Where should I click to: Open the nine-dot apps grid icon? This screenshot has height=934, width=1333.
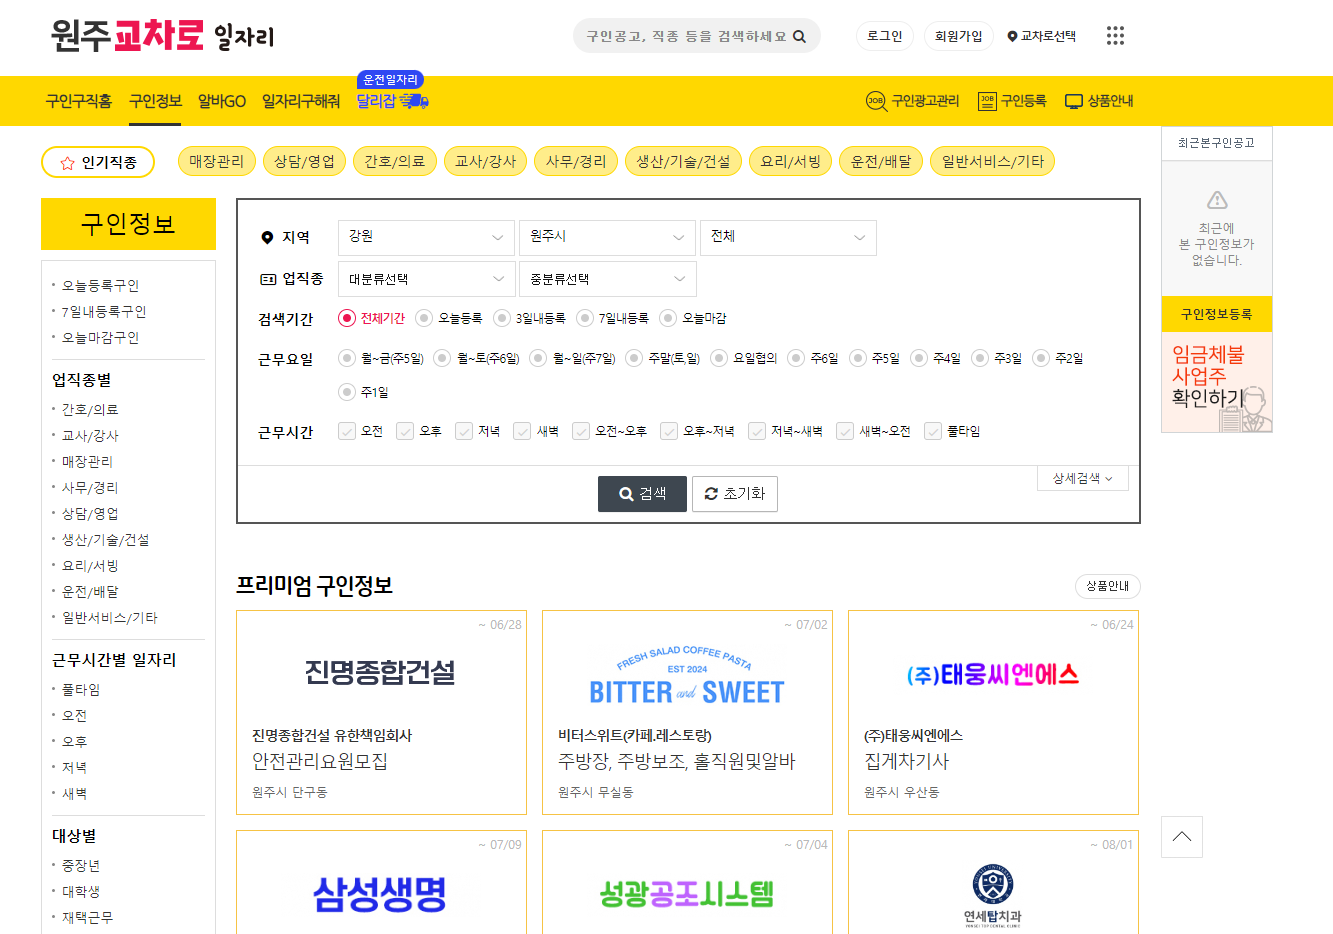(1115, 36)
